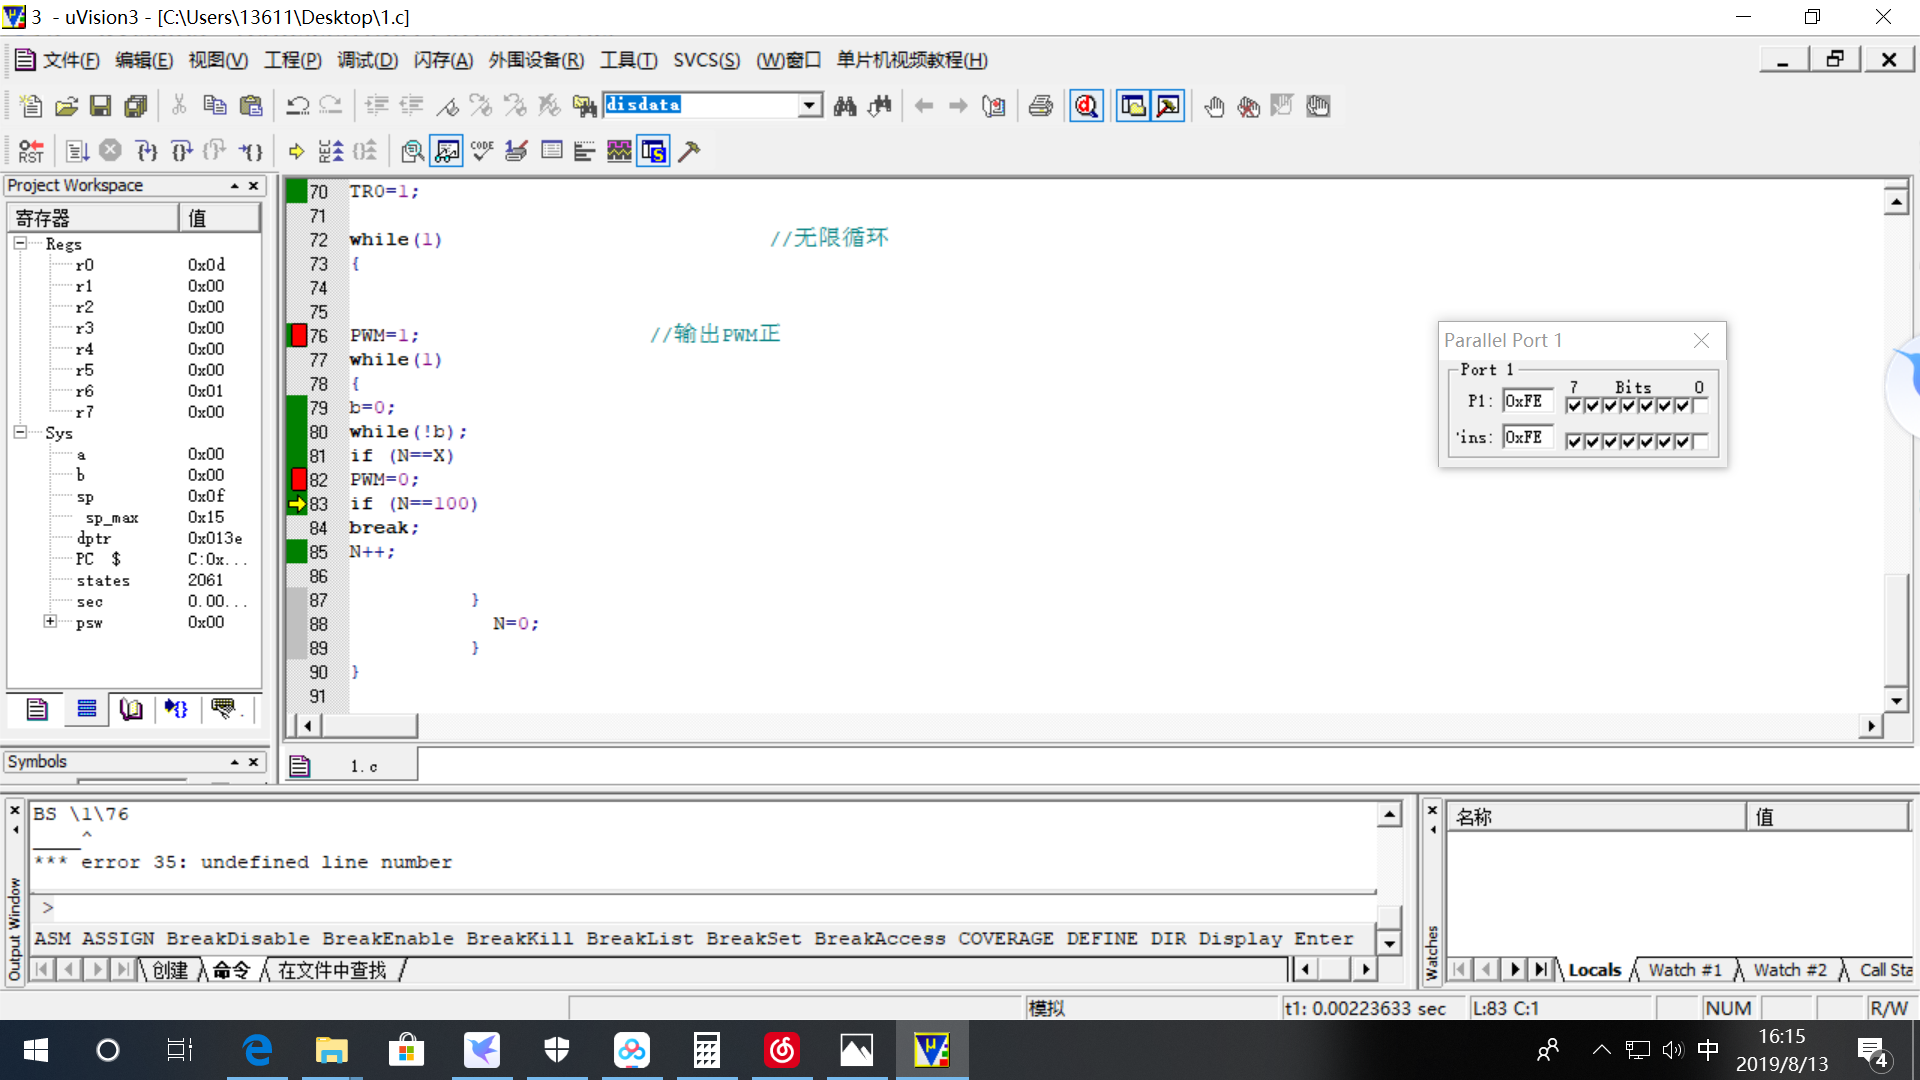Open the disdata find combo box dropdown
Image resolution: width=1920 pixels, height=1080 pixels.
pos(809,105)
